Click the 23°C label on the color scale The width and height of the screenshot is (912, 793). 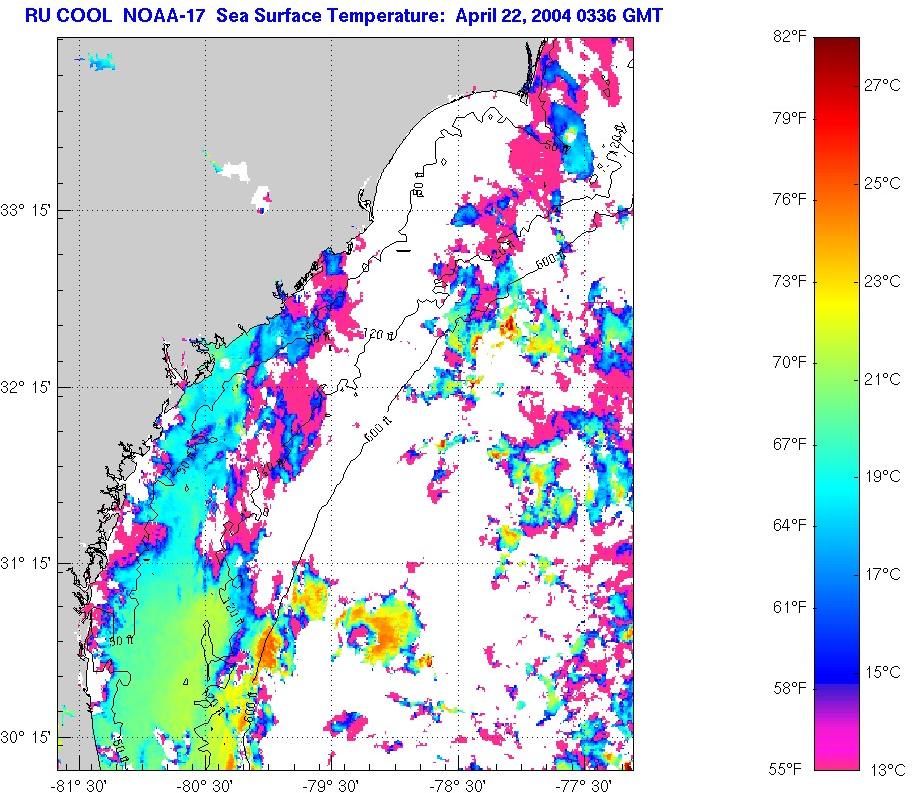point(882,282)
